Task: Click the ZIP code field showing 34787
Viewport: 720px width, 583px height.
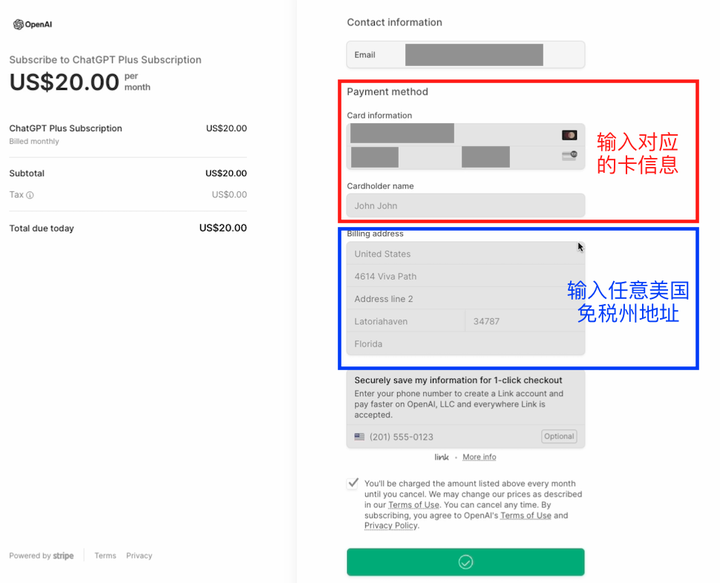Action: pos(524,322)
